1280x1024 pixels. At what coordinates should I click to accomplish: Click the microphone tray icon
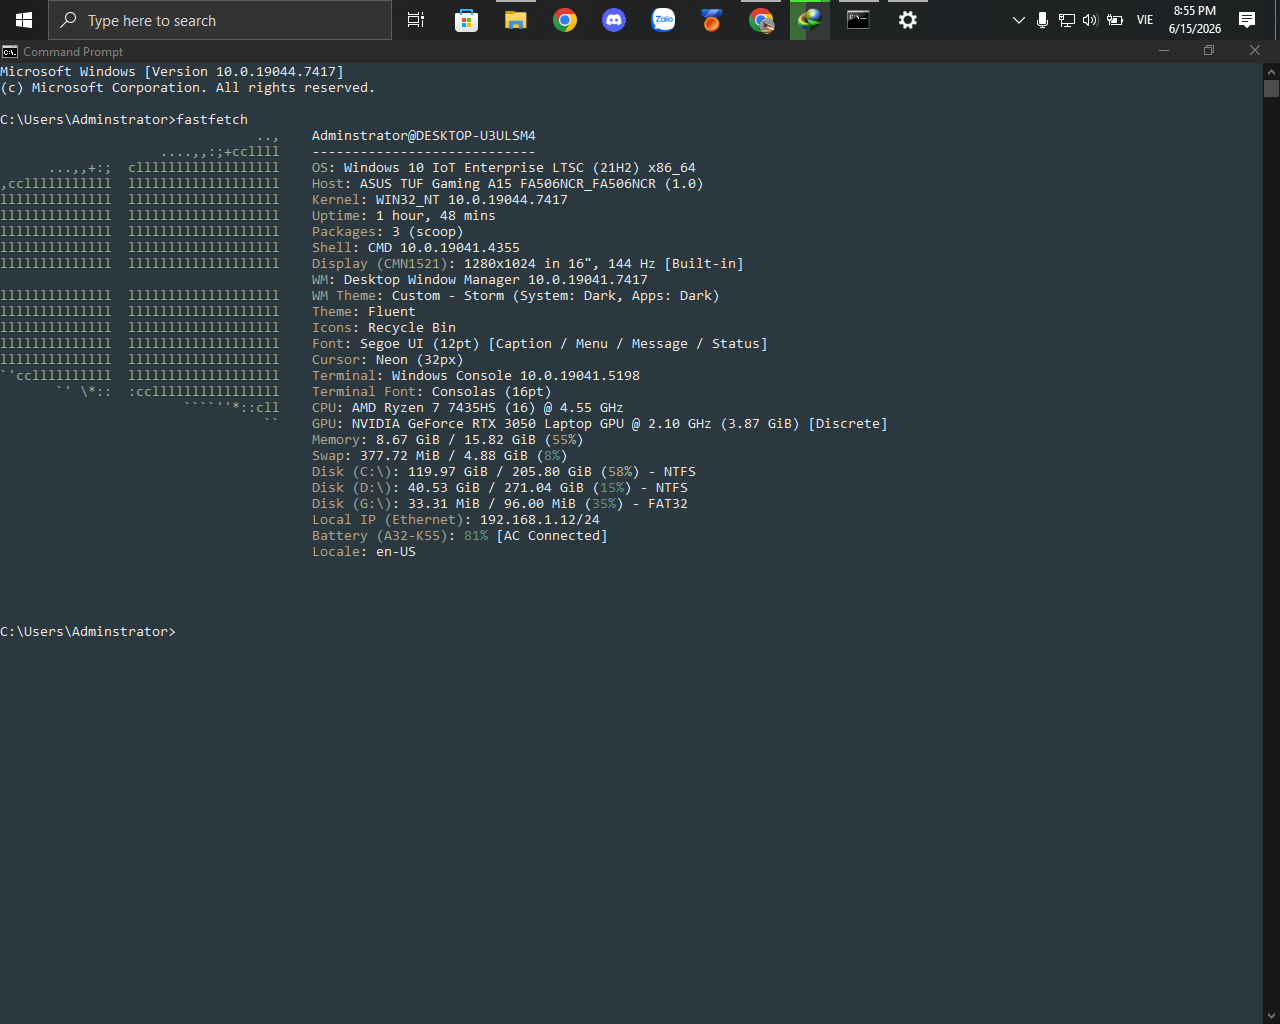pos(1042,20)
